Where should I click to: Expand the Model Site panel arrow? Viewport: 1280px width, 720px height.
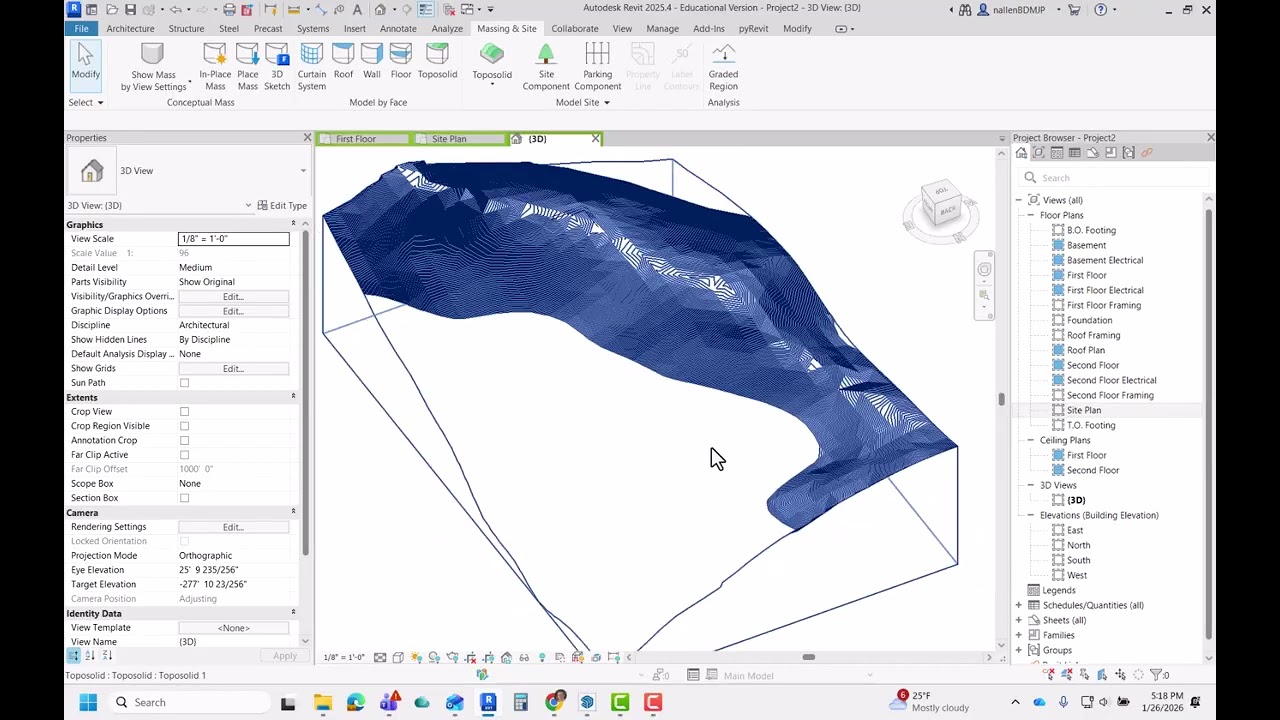[x=606, y=102]
